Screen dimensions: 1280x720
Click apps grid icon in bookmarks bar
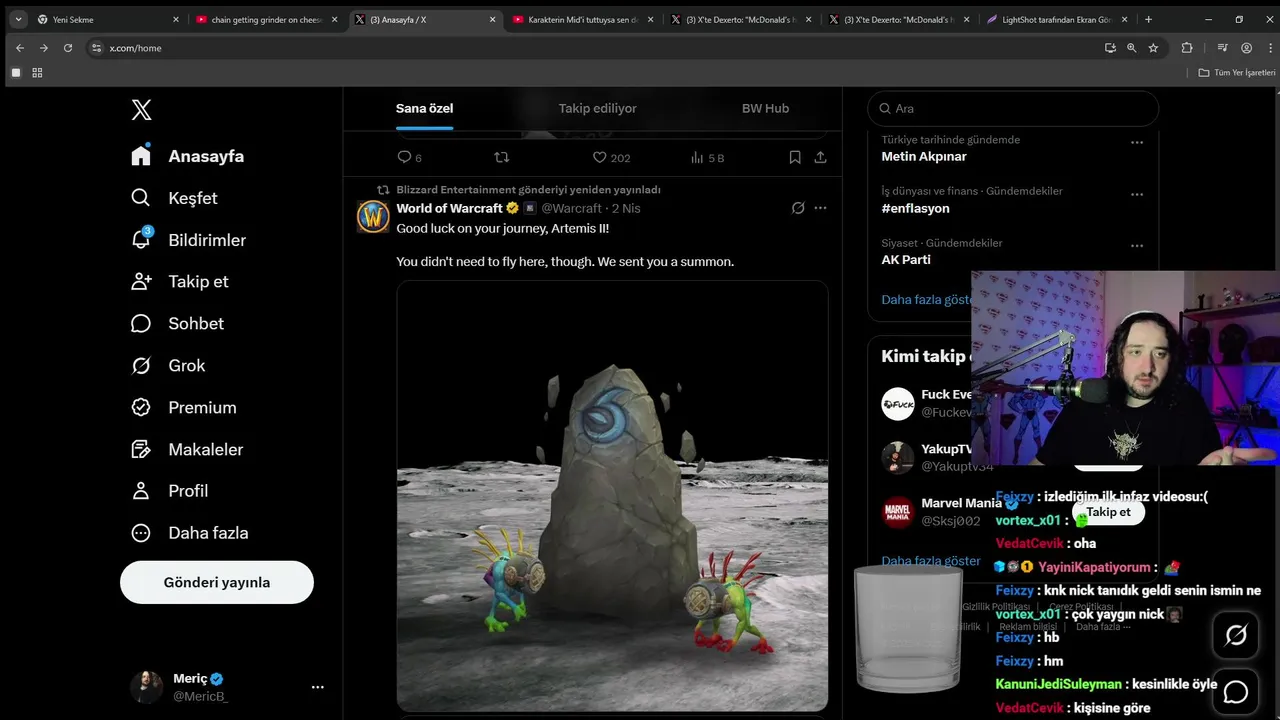point(37,72)
